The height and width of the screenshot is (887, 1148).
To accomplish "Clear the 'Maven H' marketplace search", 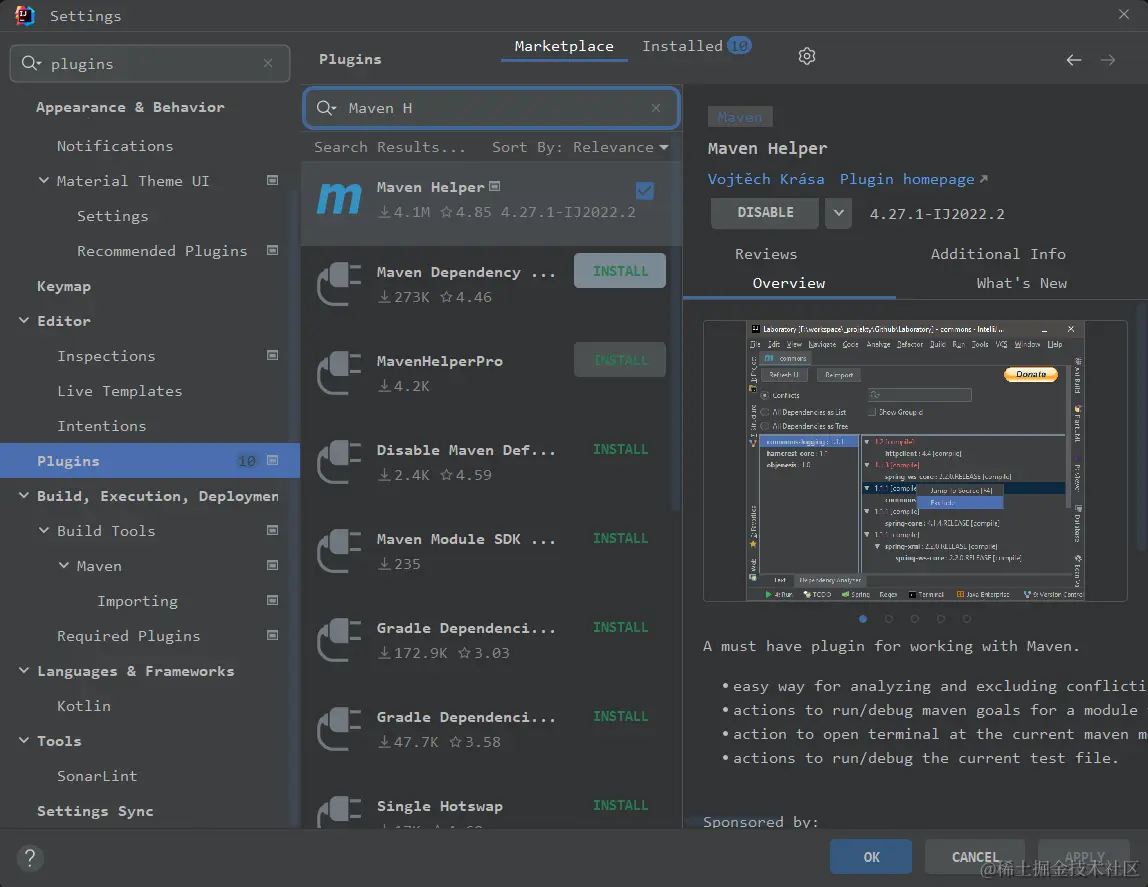I will pyautogui.click(x=656, y=108).
